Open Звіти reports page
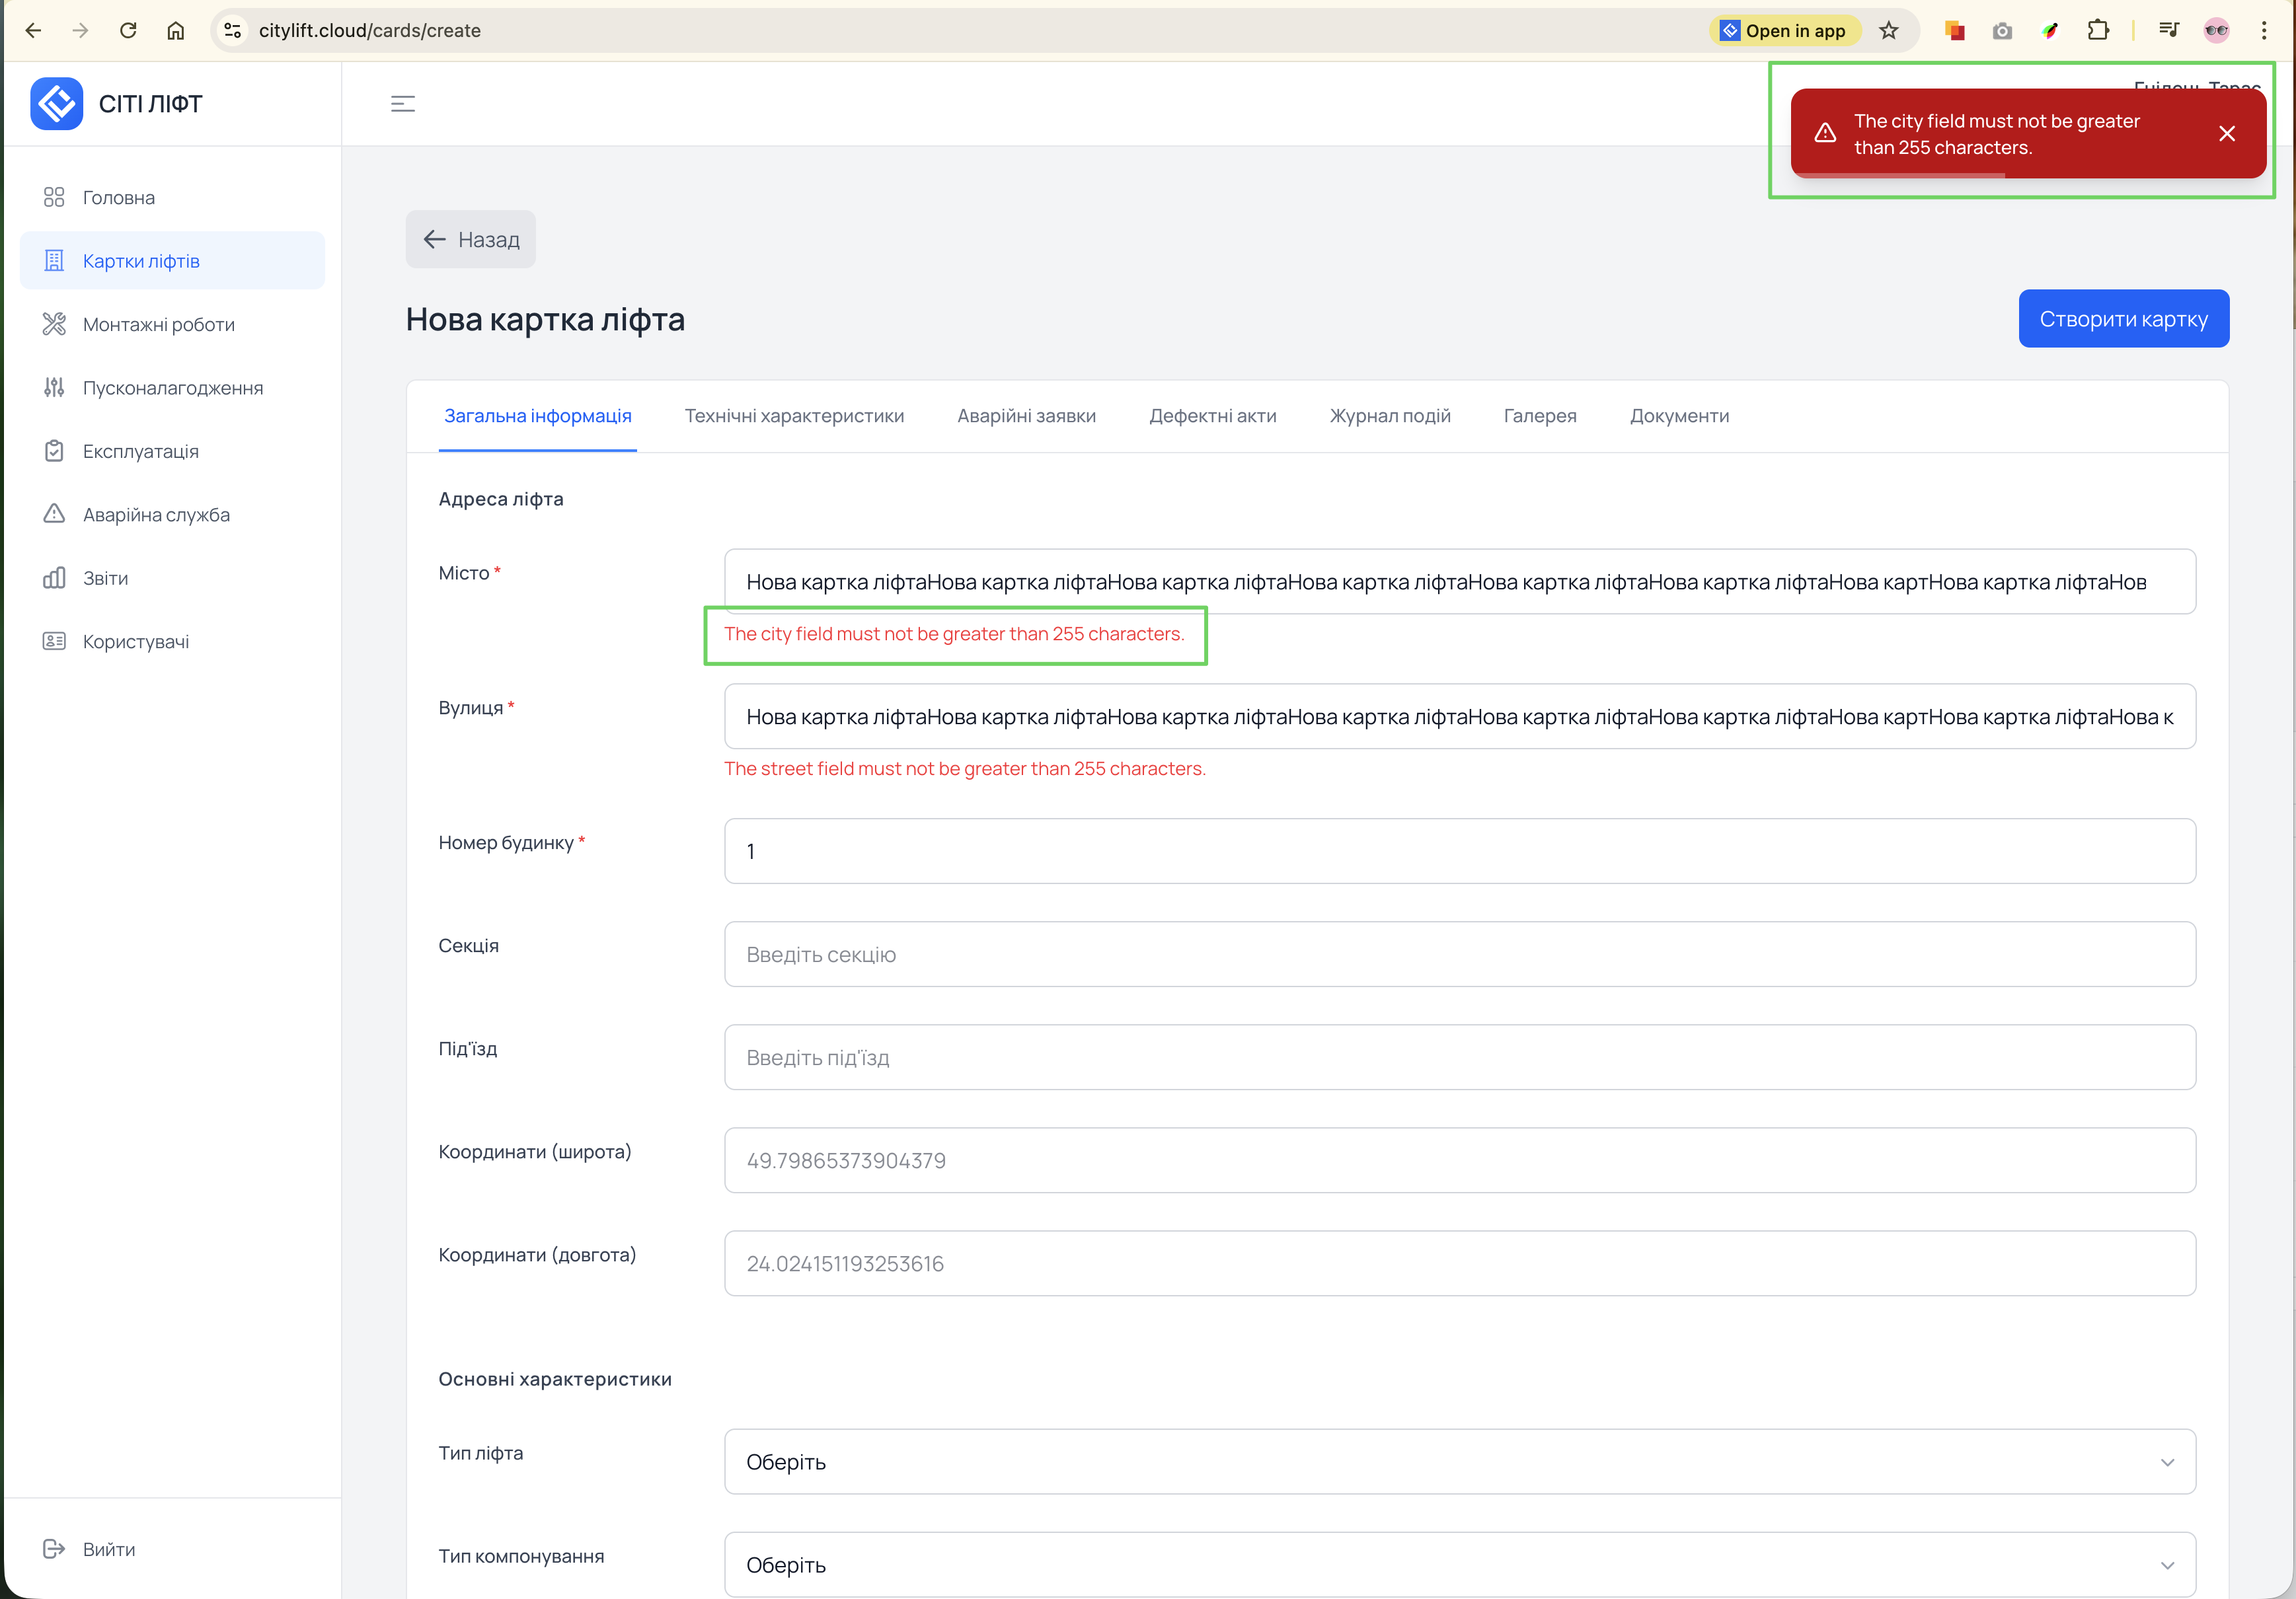Screen dimensions: 2296x1599 point(105,578)
